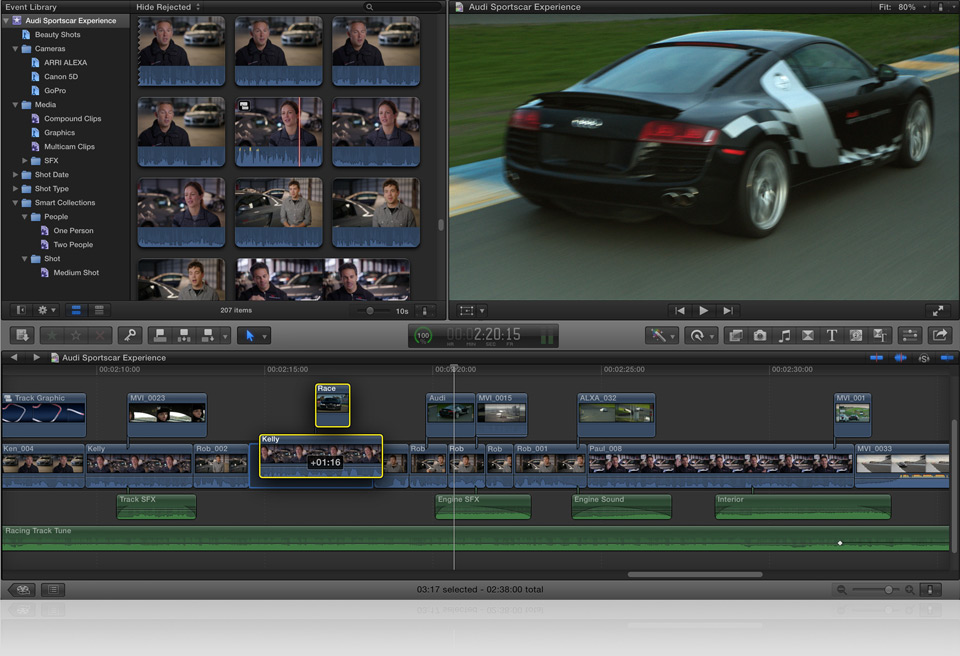Insert the selected clip into storyline
Viewport: 960px width, 656px height.
pos(184,336)
